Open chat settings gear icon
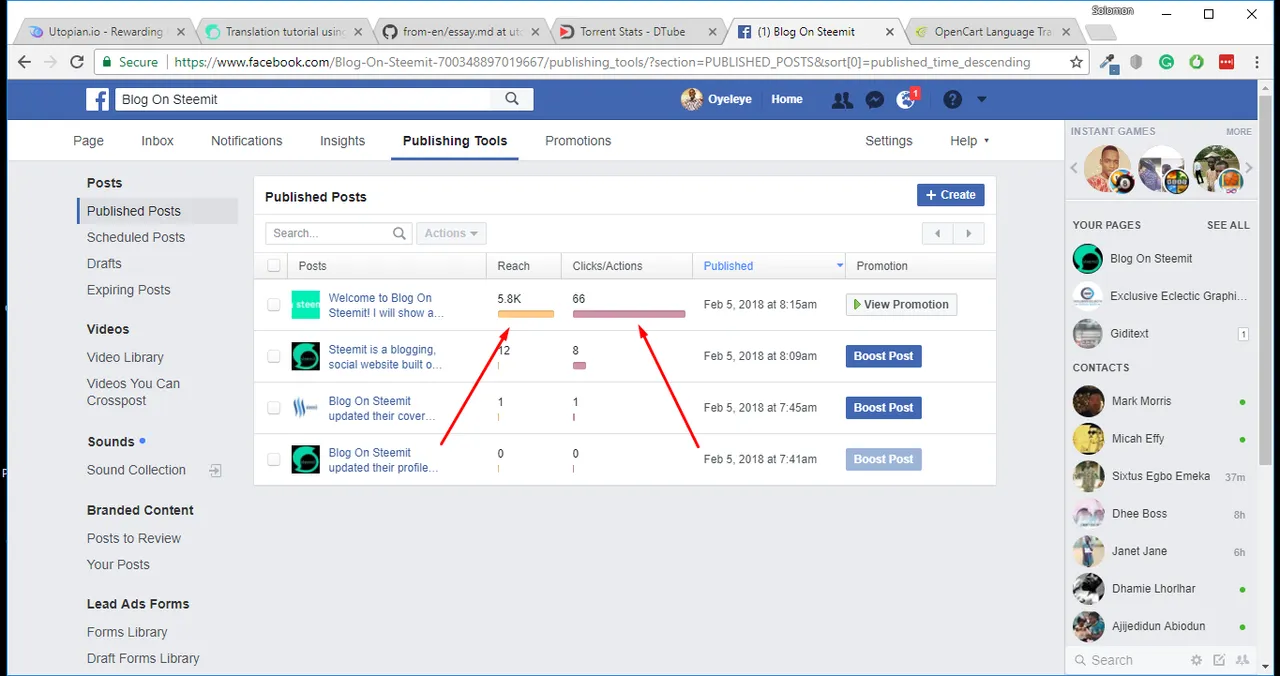The image size is (1280, 676). tap(1196, 660)
